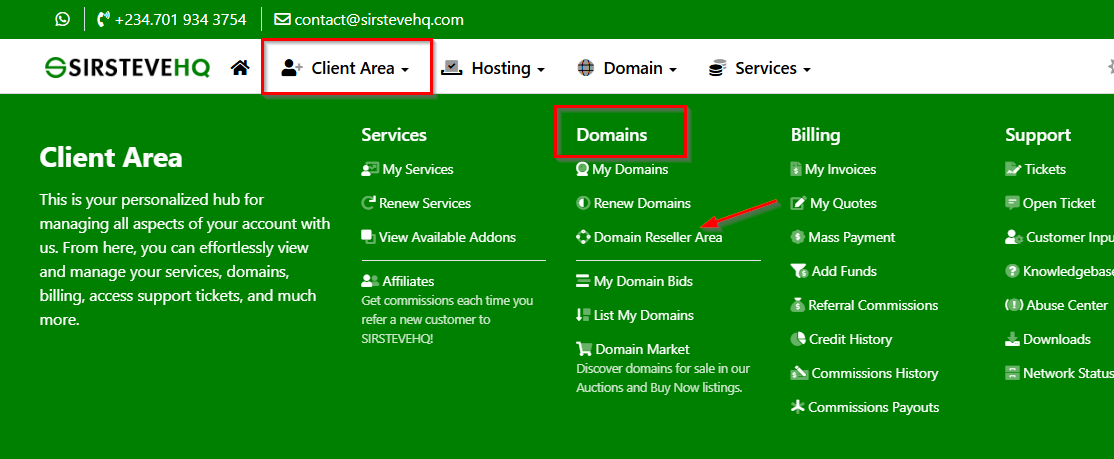Click the Commissions Payouts asterisk icon

pyautogui.click(x=798, y=407)
